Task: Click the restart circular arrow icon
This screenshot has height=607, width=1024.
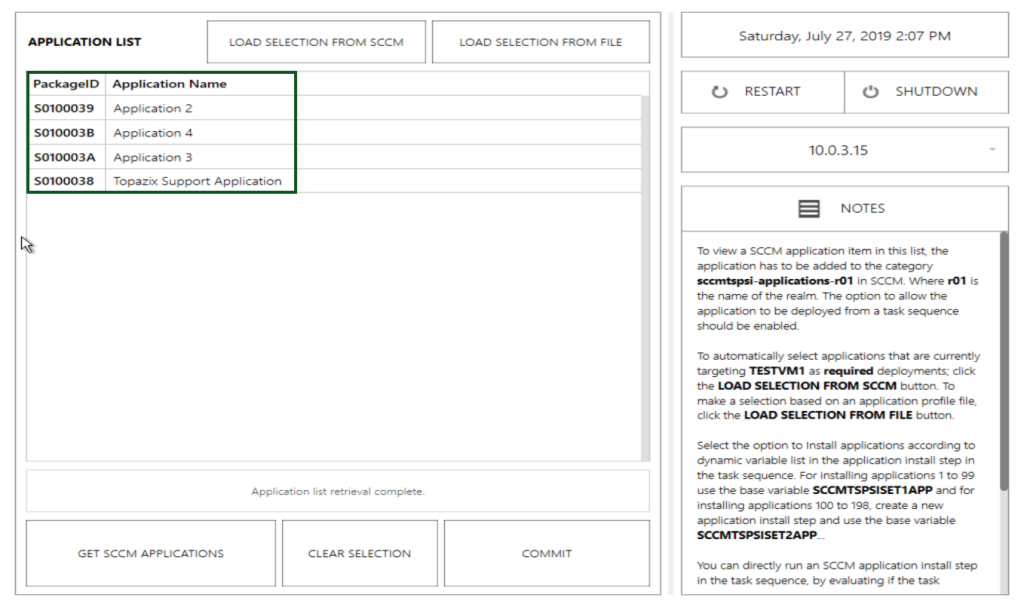Action: click(720, 92)
